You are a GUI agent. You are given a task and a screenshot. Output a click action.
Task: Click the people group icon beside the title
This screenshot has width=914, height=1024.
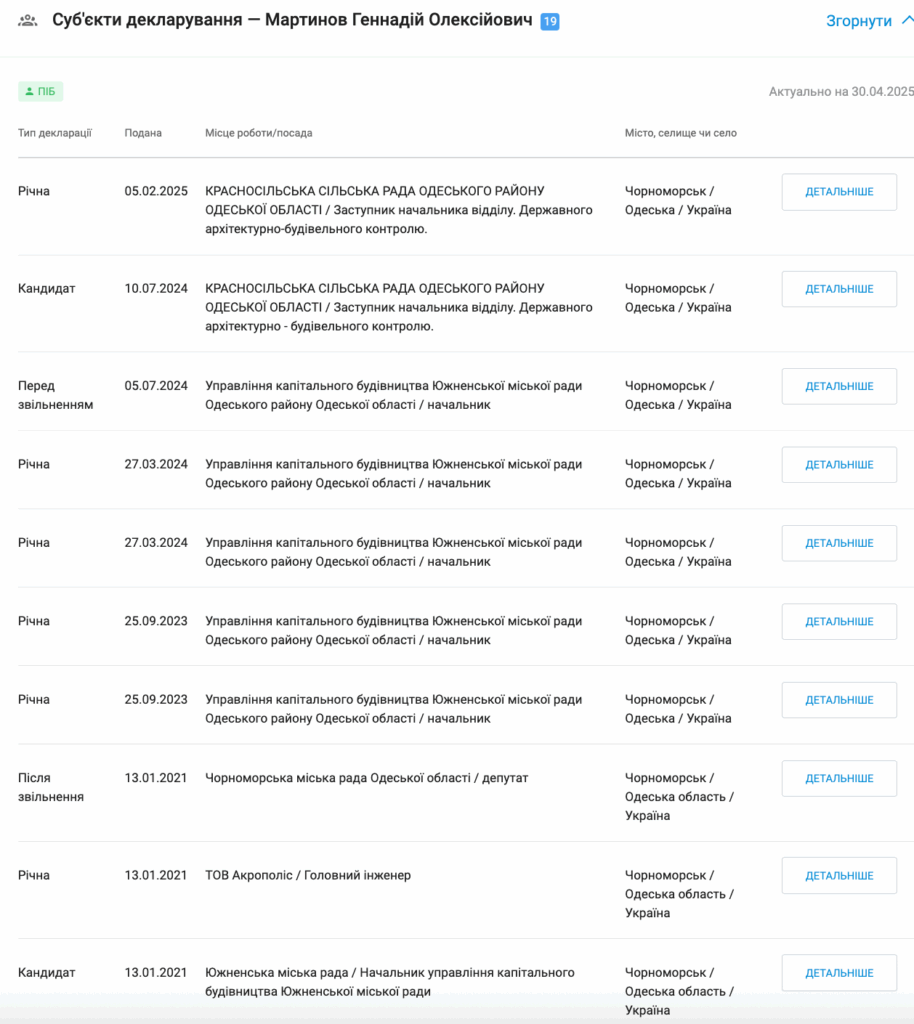(x=28, y=20)
